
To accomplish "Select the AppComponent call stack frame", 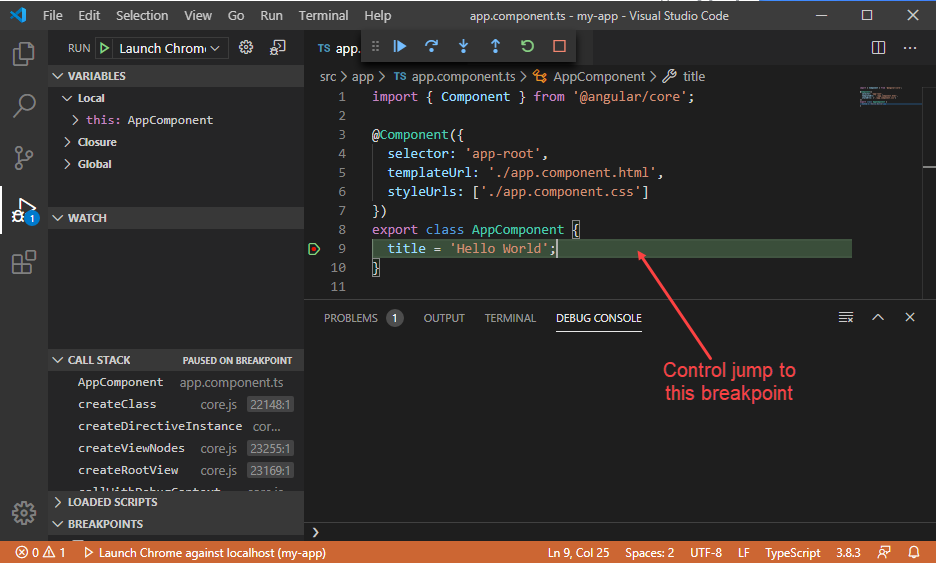I will [177, 382].
